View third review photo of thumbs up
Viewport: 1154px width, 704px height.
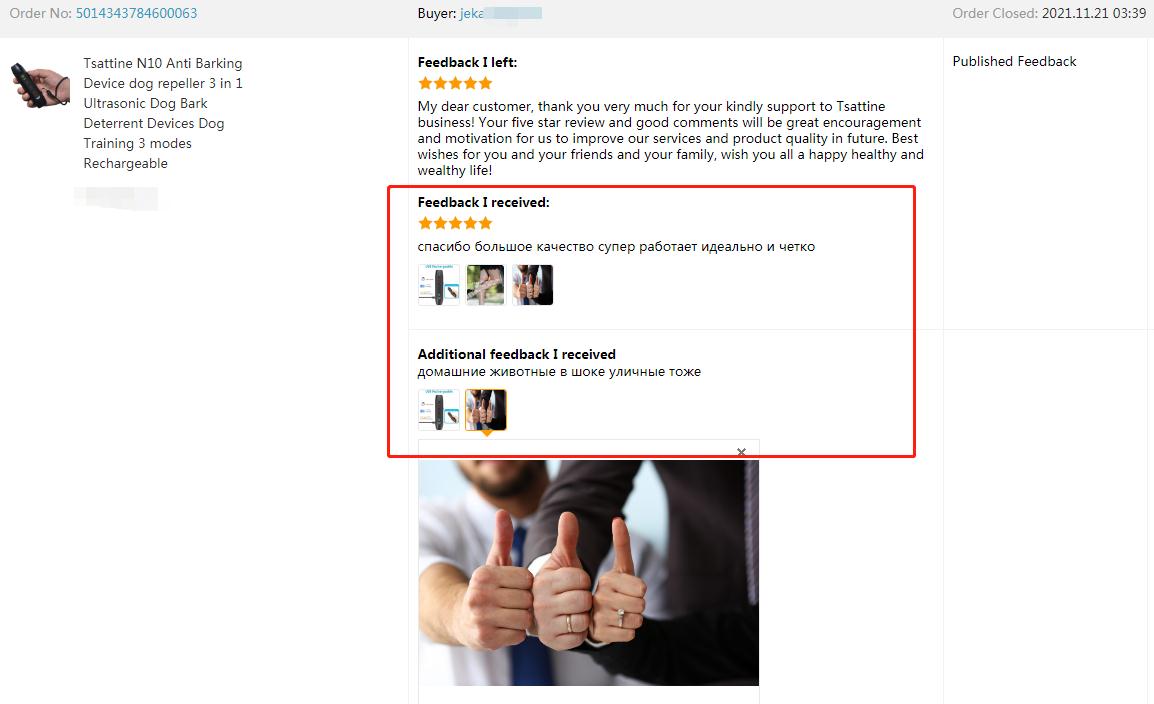pos(532,285)
